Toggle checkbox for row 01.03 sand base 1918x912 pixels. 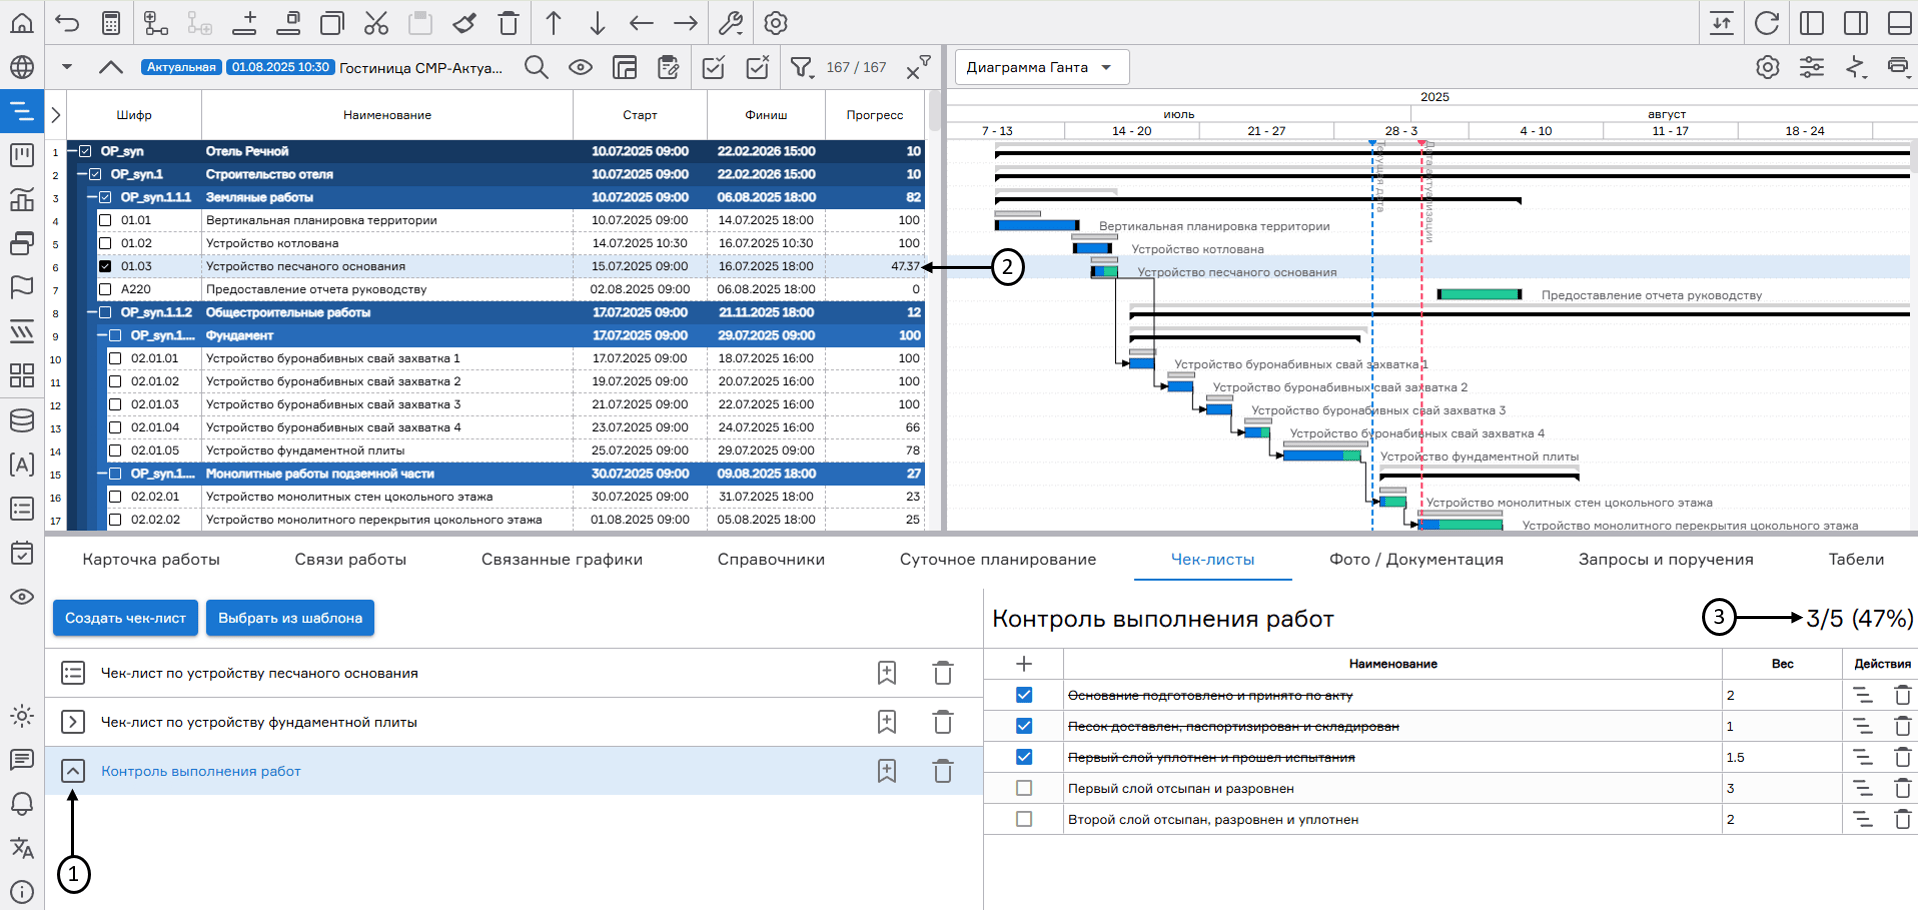pos(105,266)
